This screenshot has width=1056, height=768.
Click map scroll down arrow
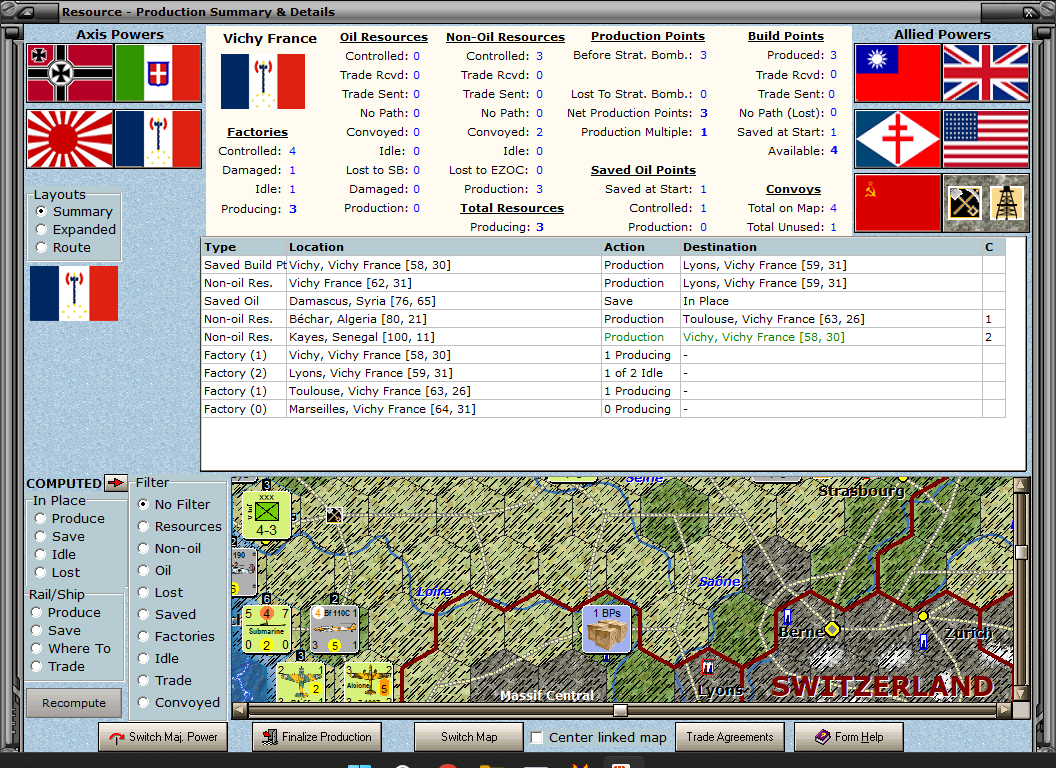click(1021, 693)
